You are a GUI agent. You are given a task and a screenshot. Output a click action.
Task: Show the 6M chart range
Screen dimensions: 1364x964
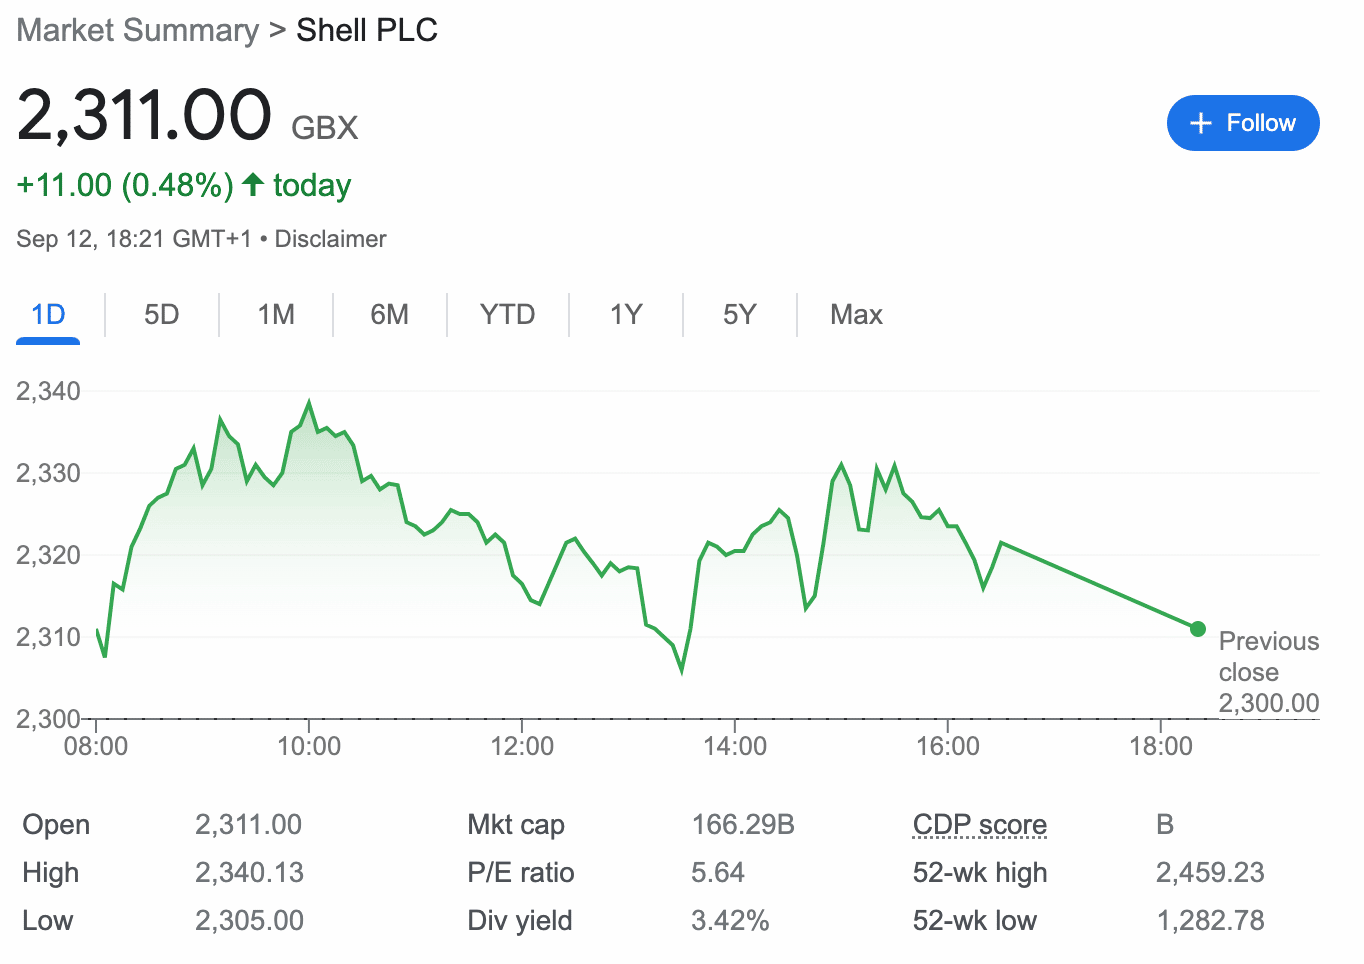390,315
